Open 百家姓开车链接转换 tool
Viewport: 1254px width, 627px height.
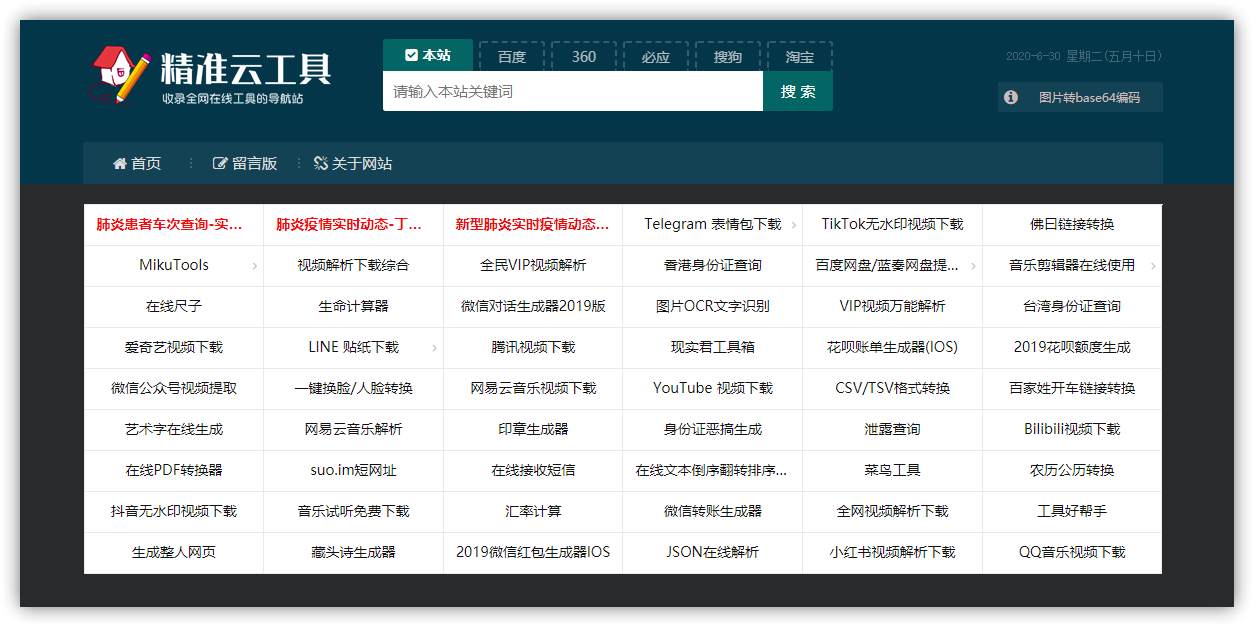point(1072,389)
